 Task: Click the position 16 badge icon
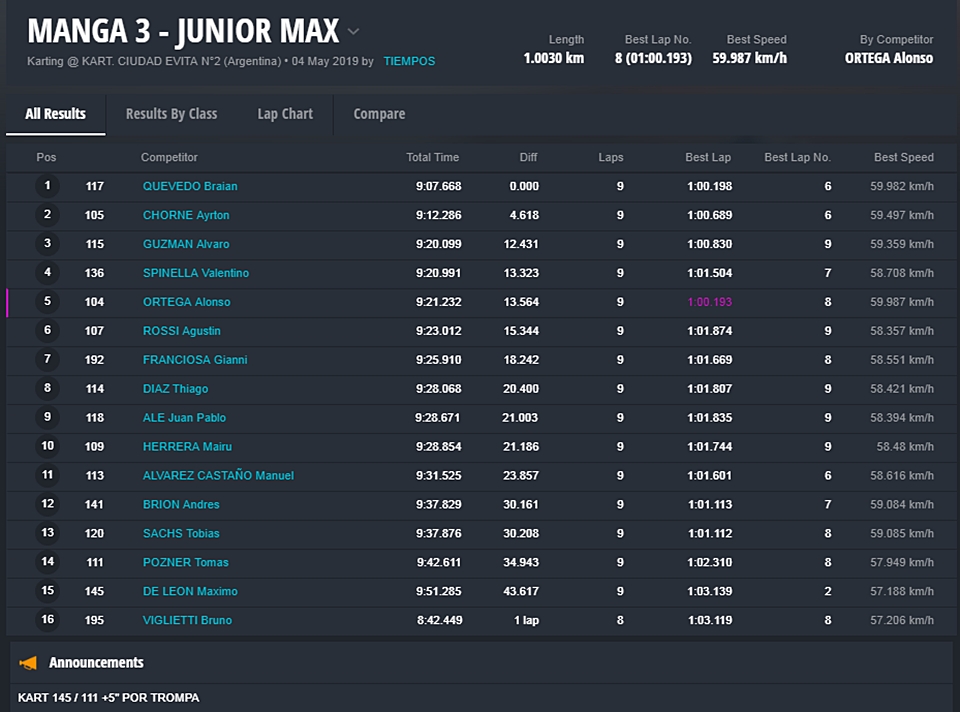pyautogui.click(x=47, y=620)
